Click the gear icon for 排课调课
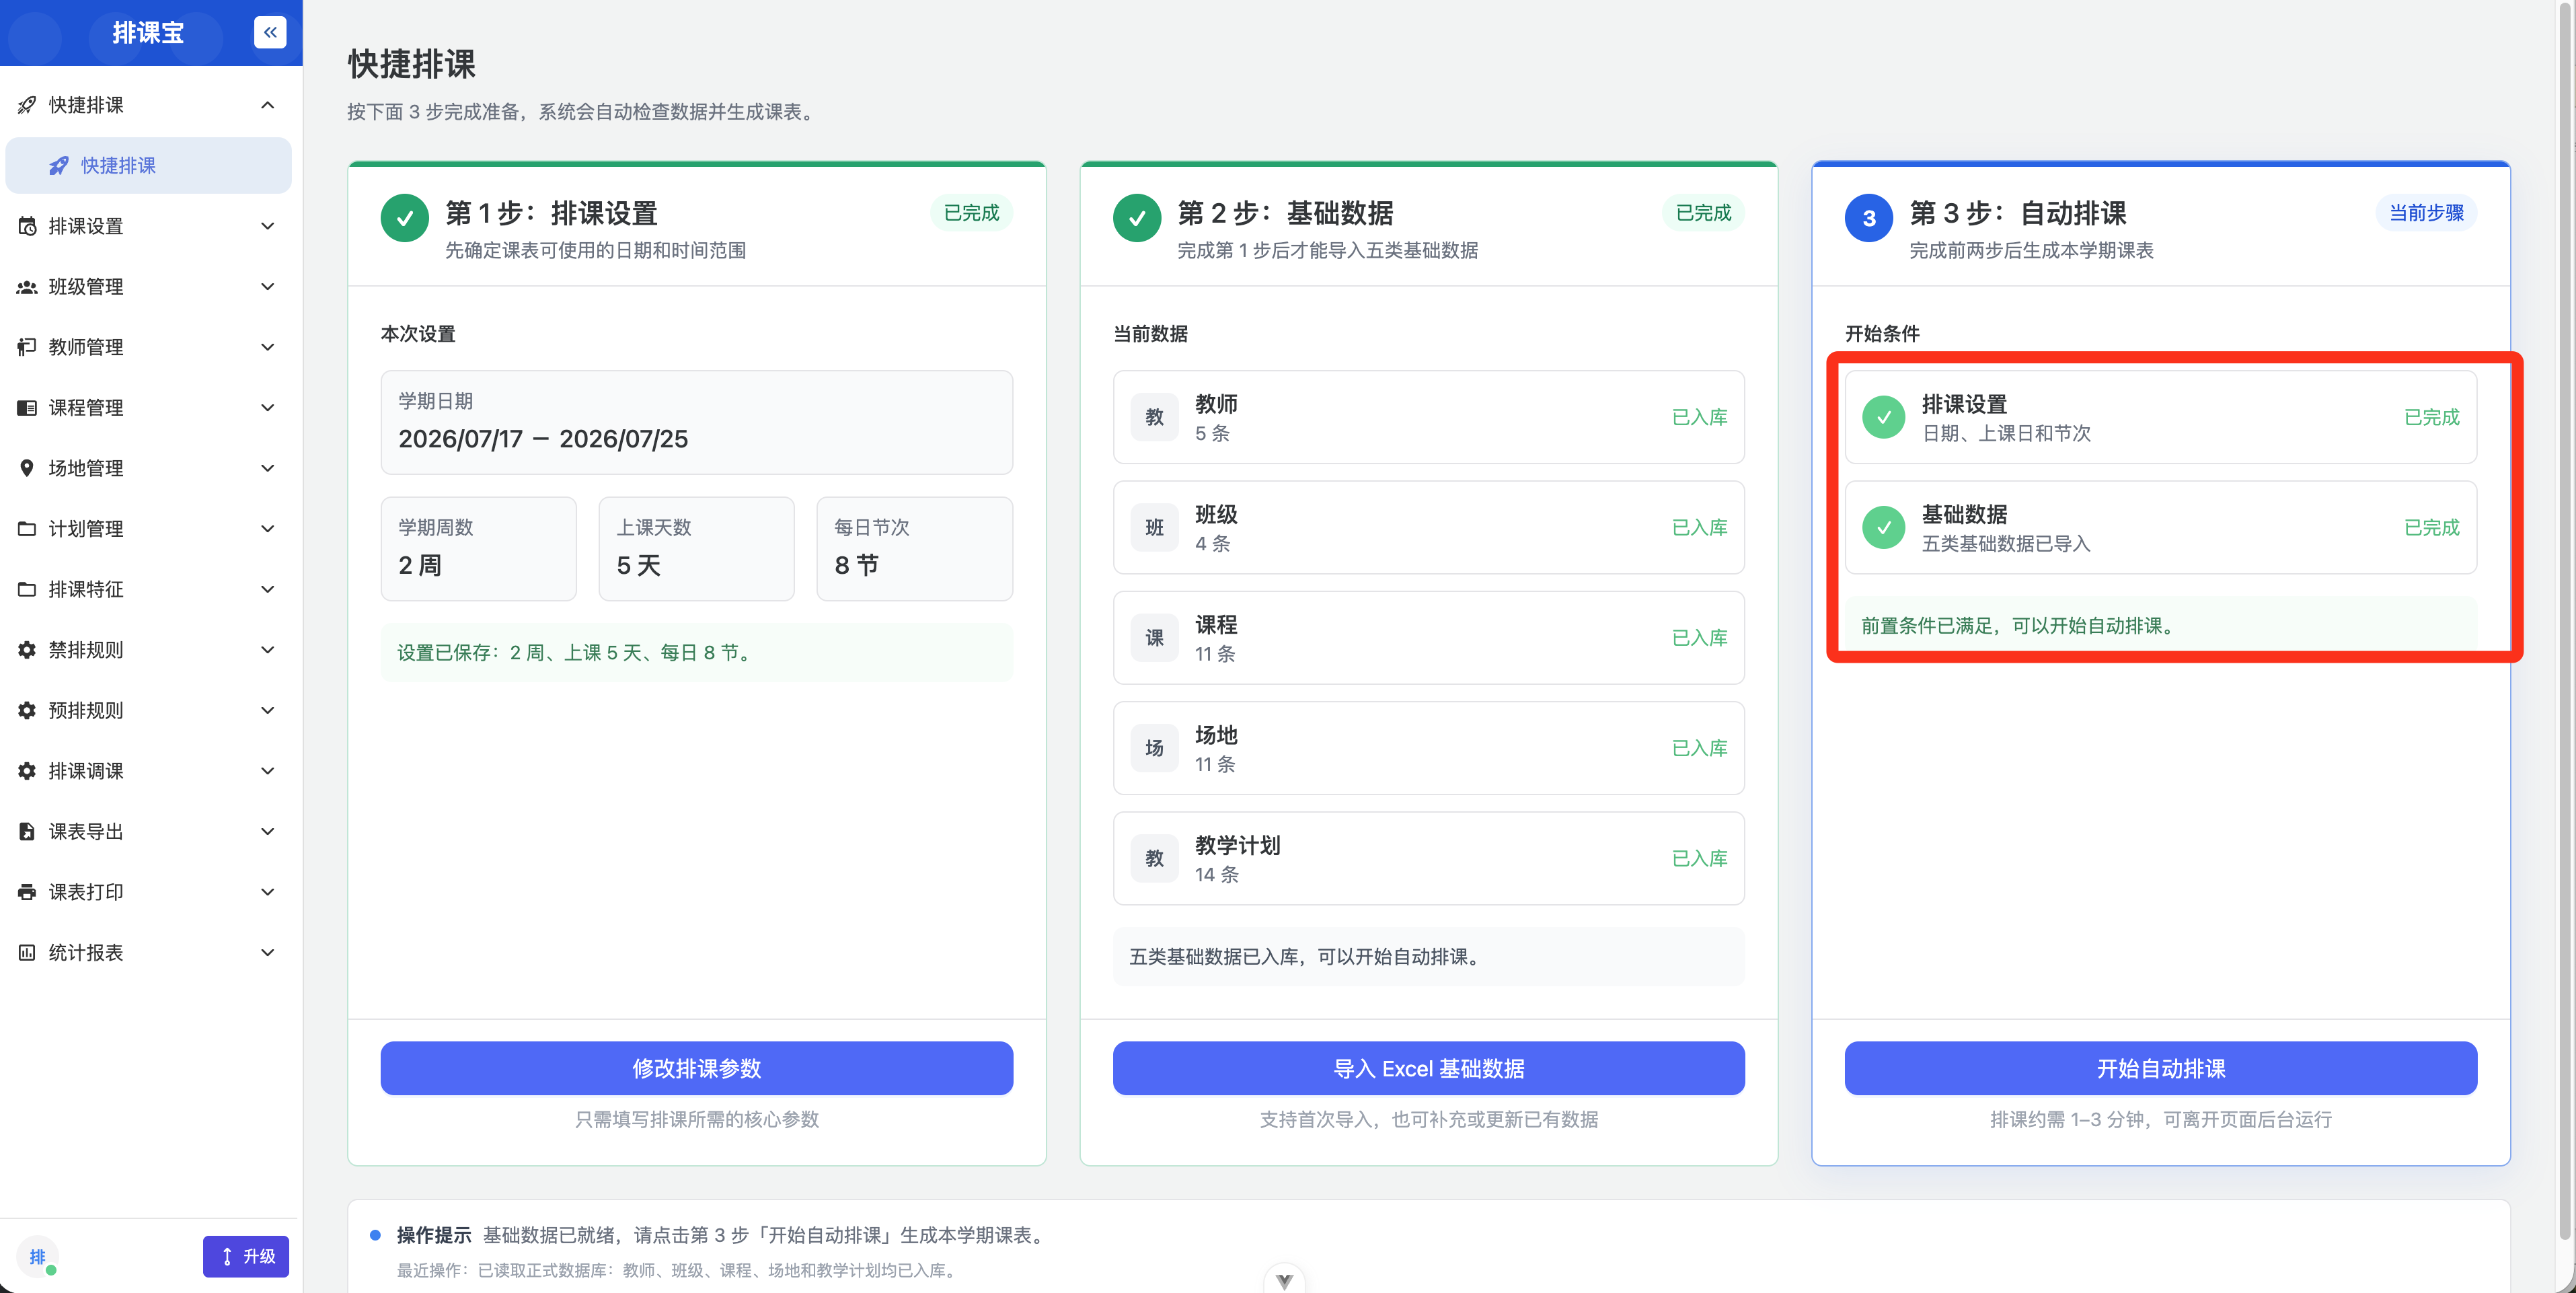 (27, 771)
